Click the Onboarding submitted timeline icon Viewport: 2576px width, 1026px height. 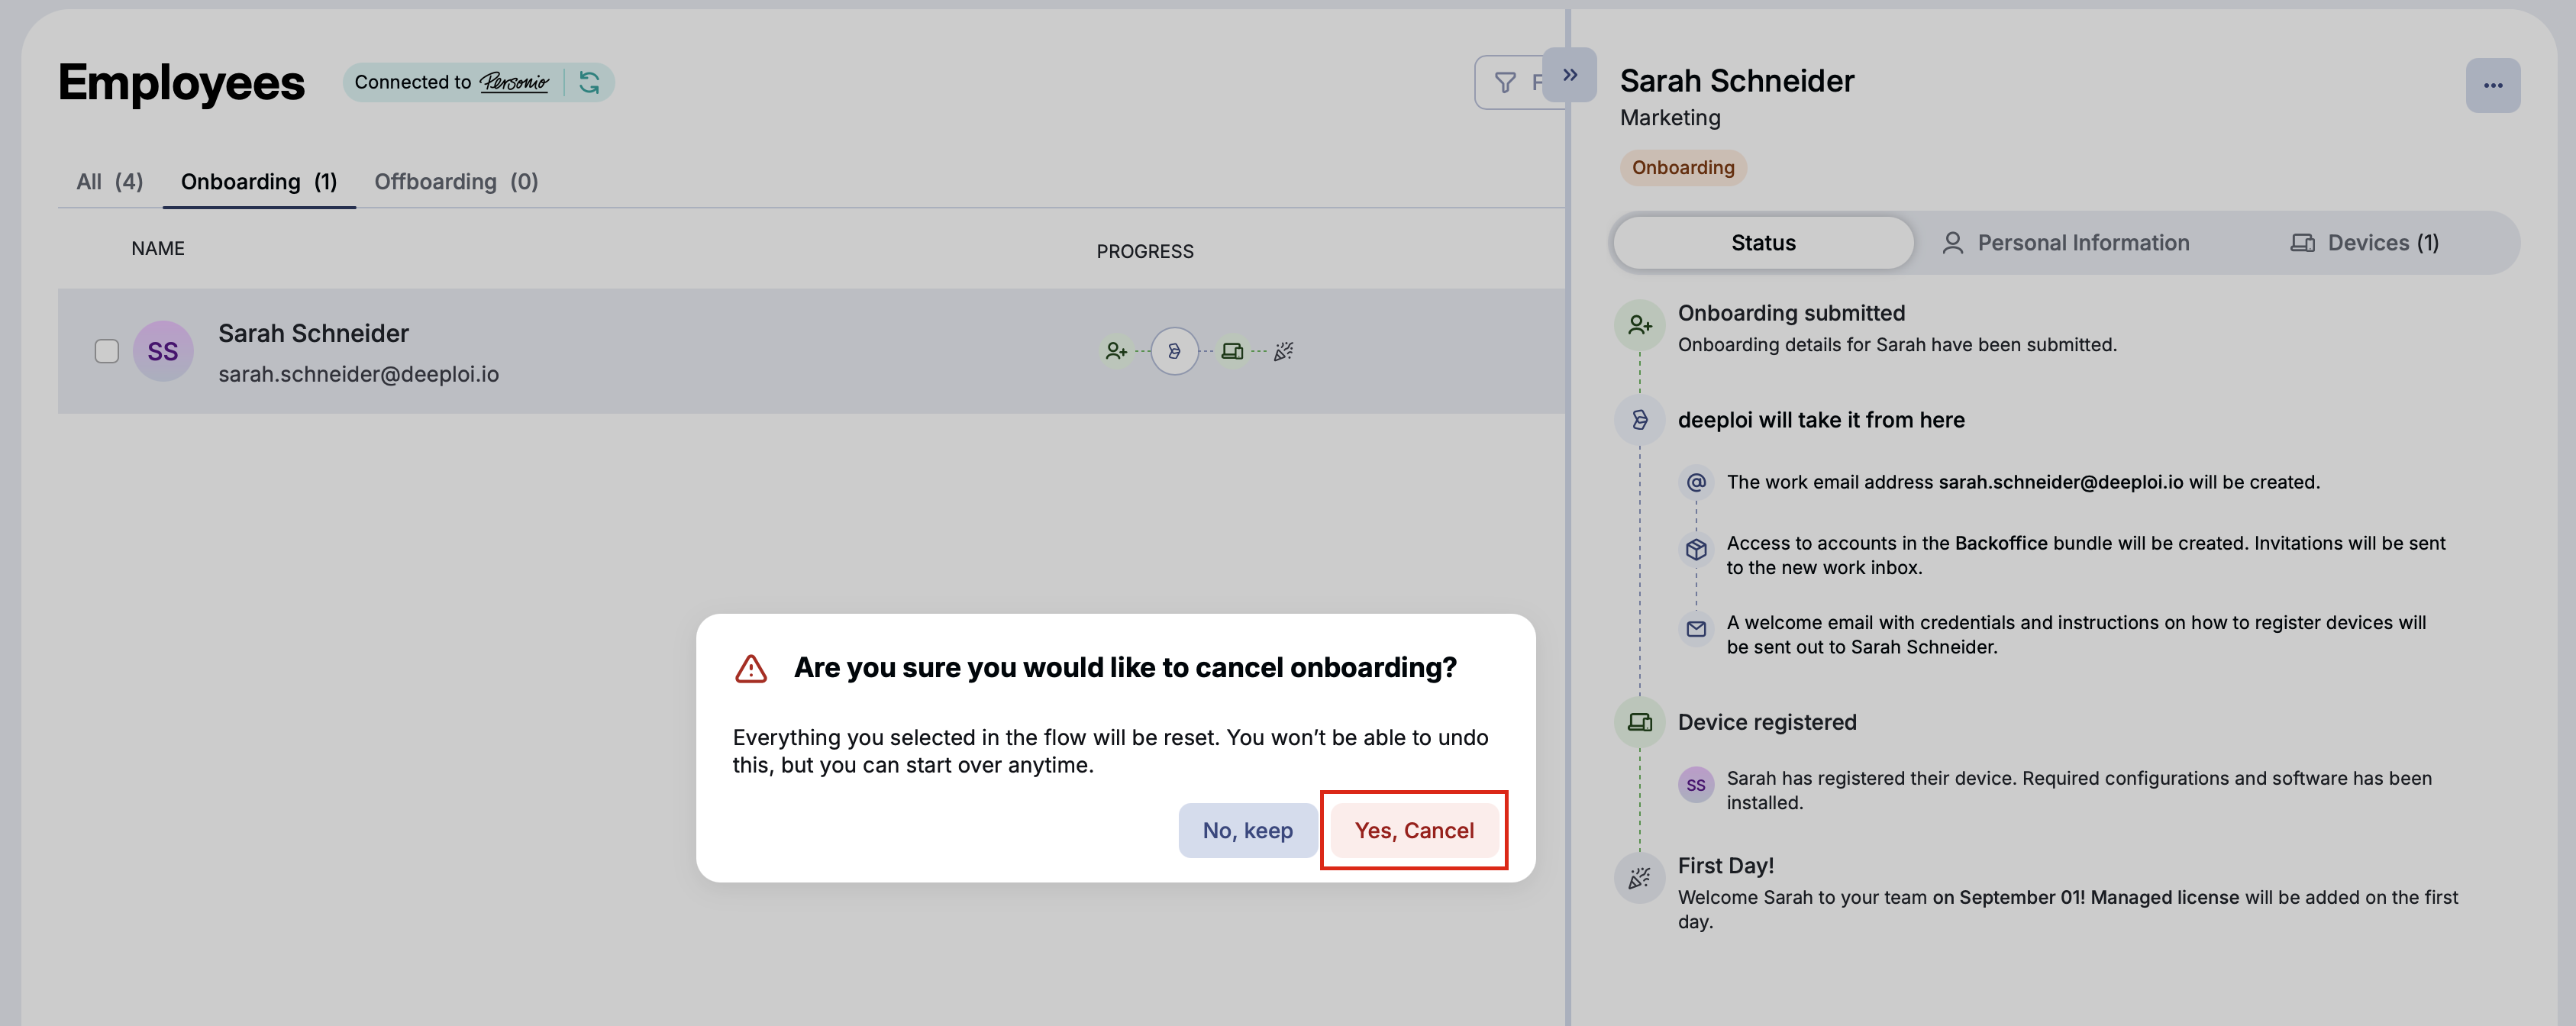coord(1639,325)
